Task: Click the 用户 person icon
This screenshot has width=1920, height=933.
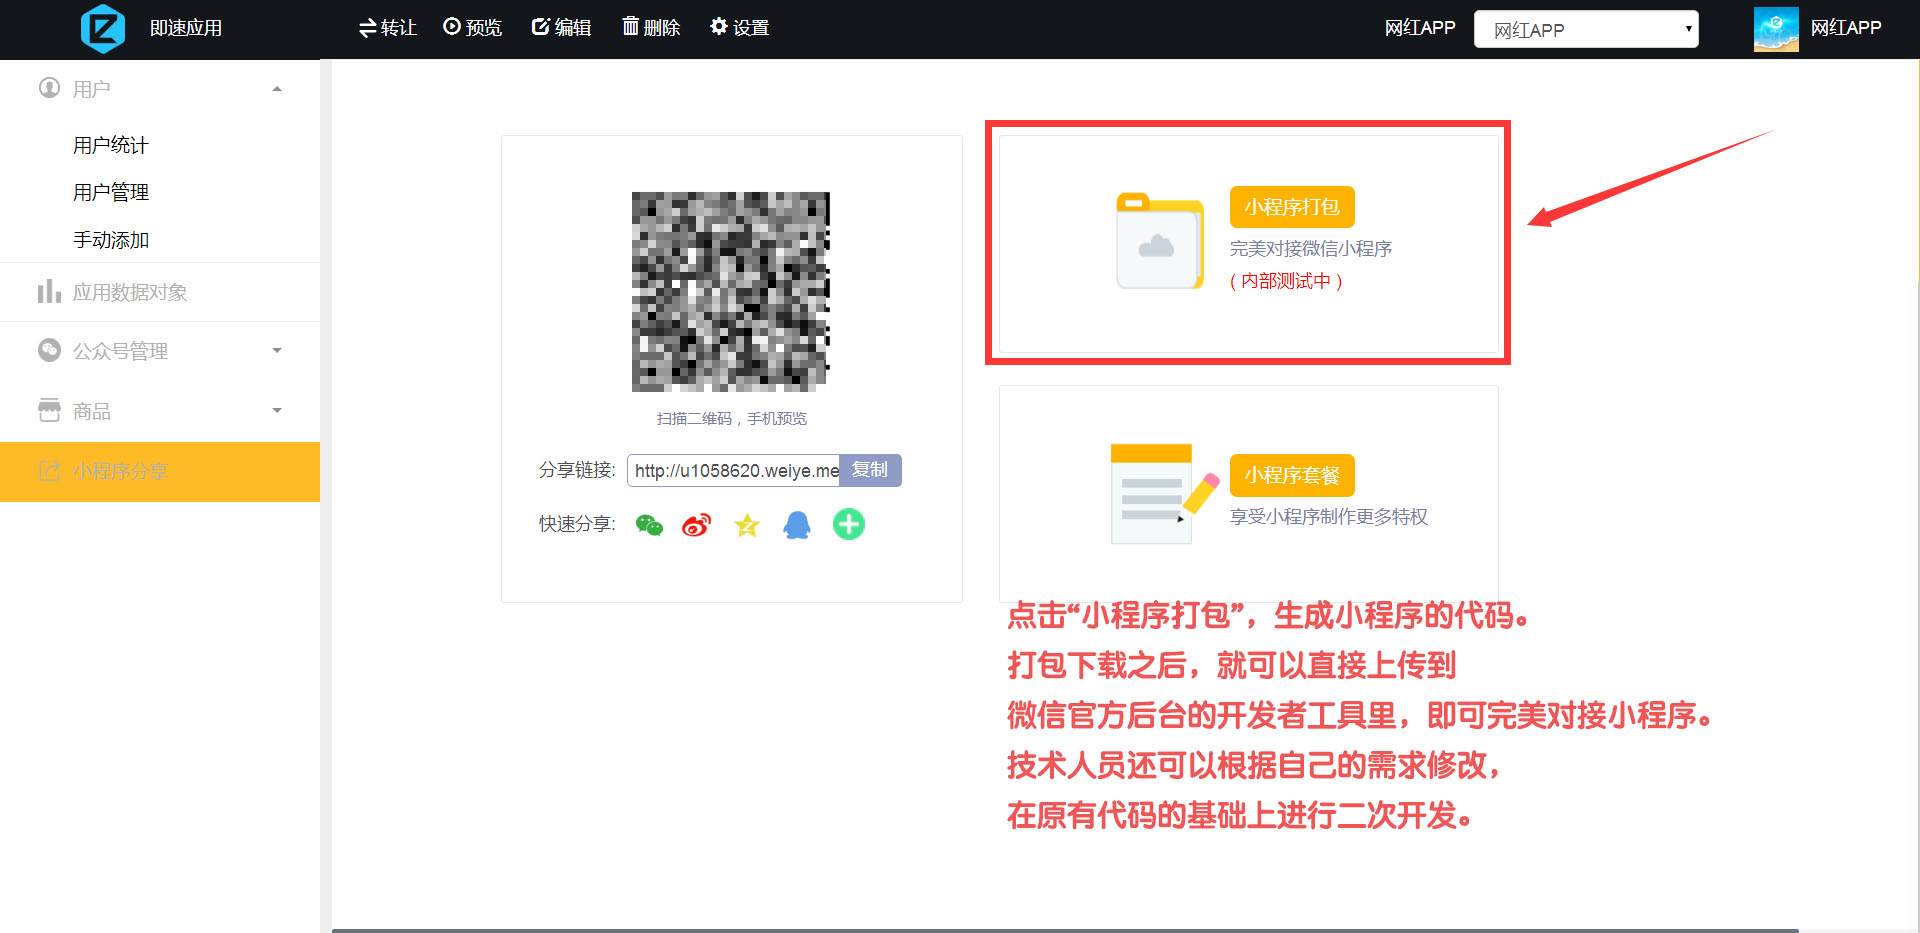Action: click(x=49, y=88)
